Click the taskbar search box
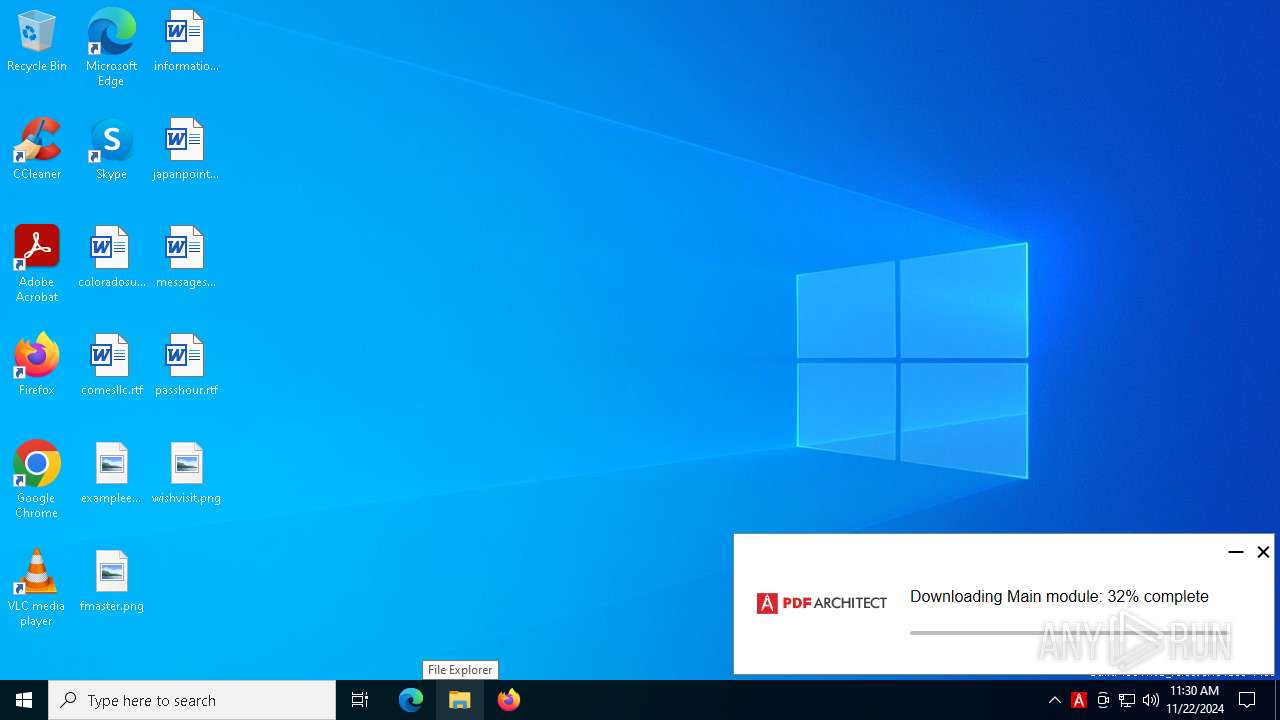This screenshot has width=1280, height=720. point(192,700)
